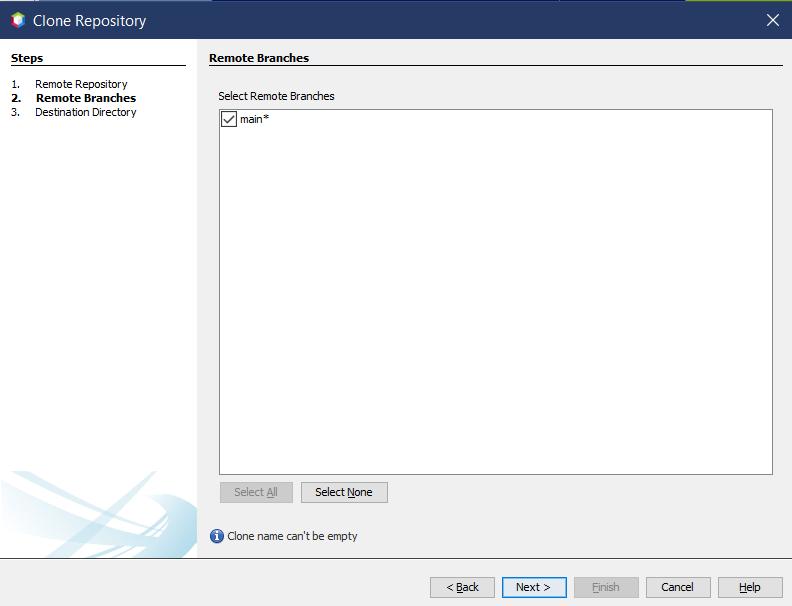Click the Remote Repository step

81,84
